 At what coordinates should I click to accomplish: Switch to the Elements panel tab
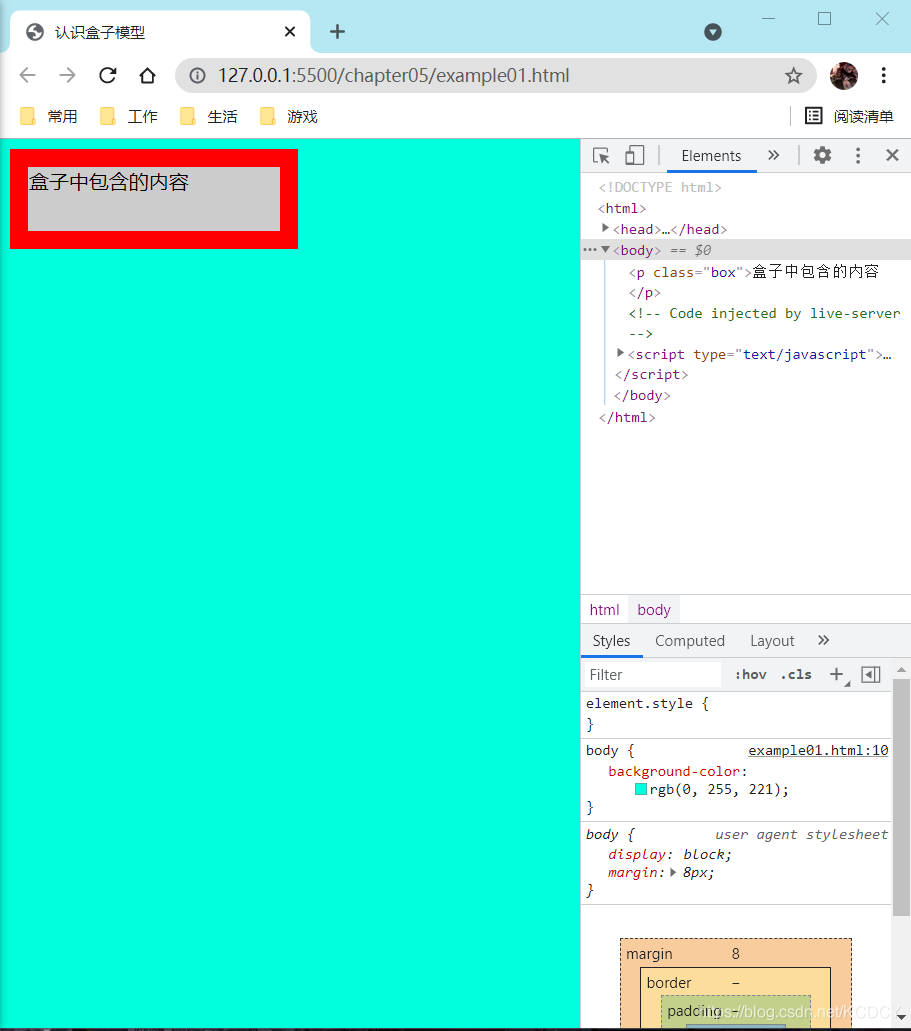tap(711, 156)
